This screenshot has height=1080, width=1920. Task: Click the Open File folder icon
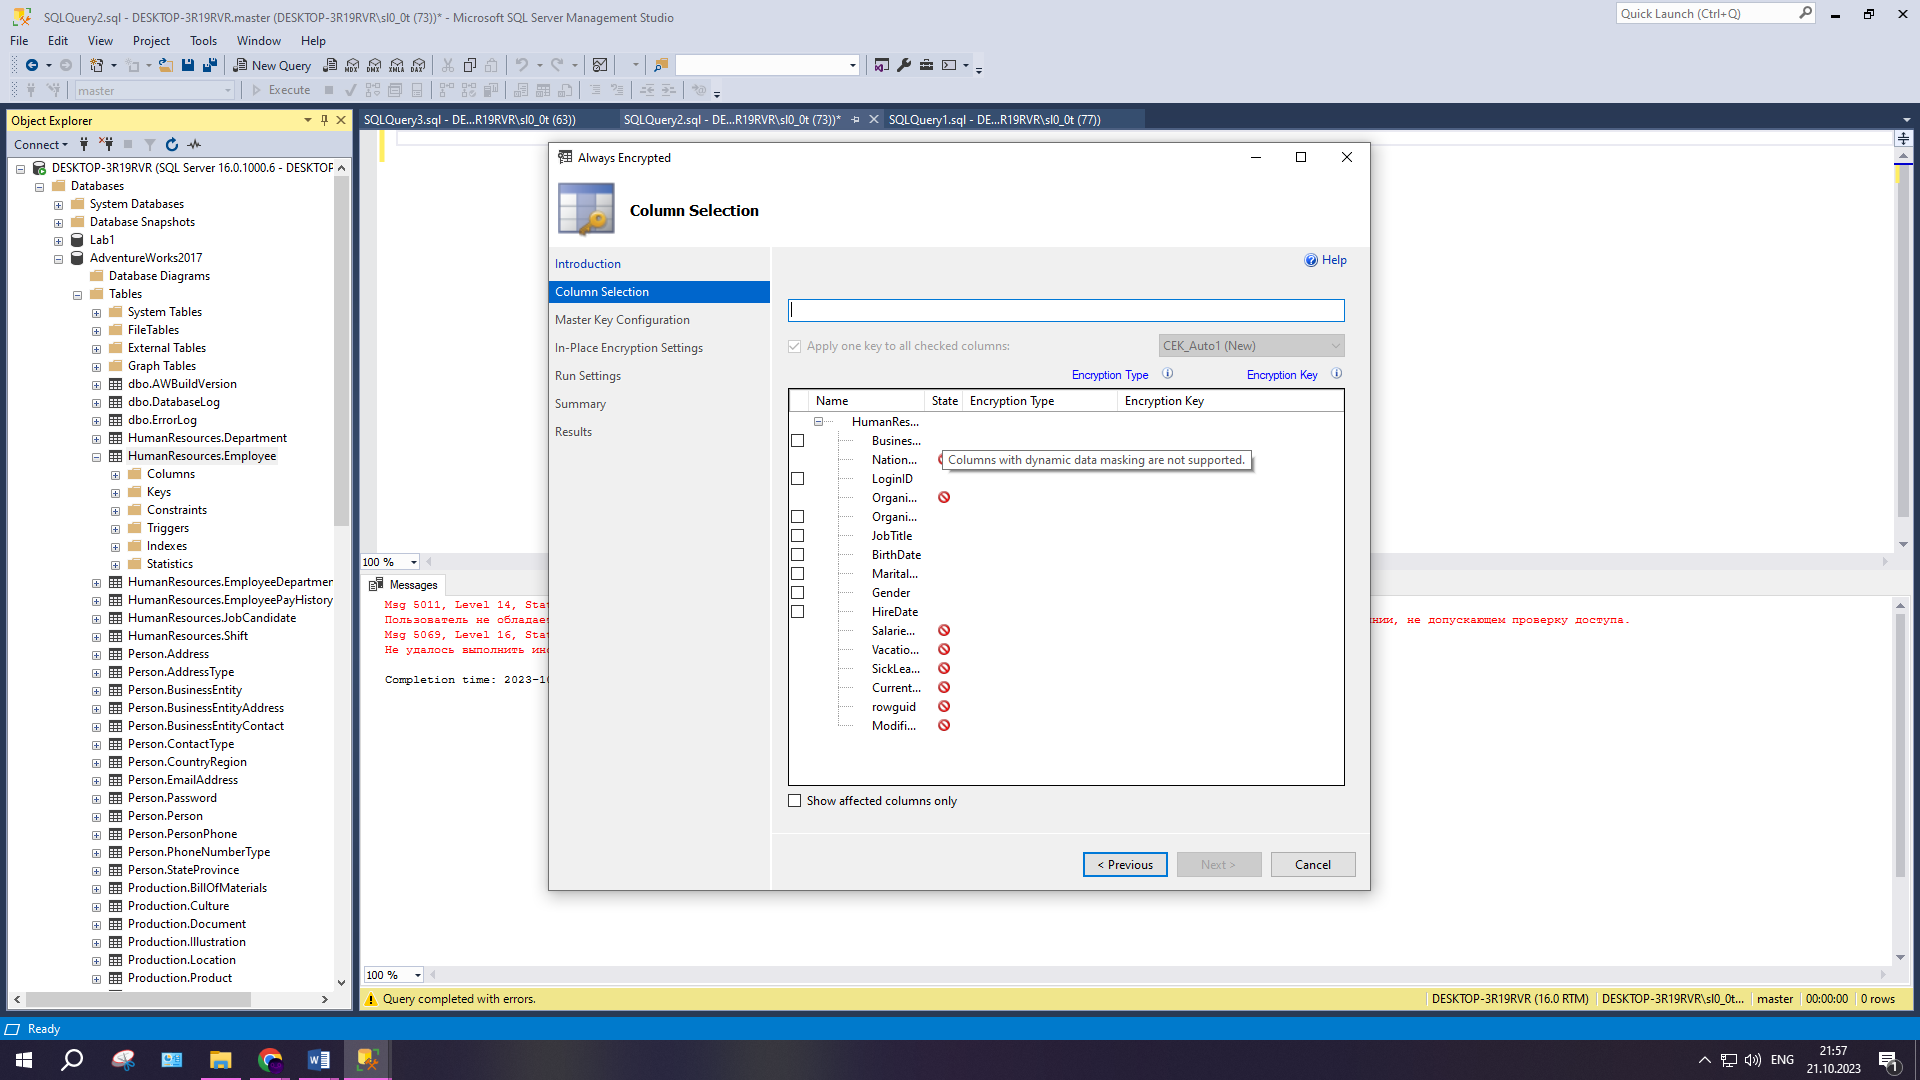[x=166, y=65]
